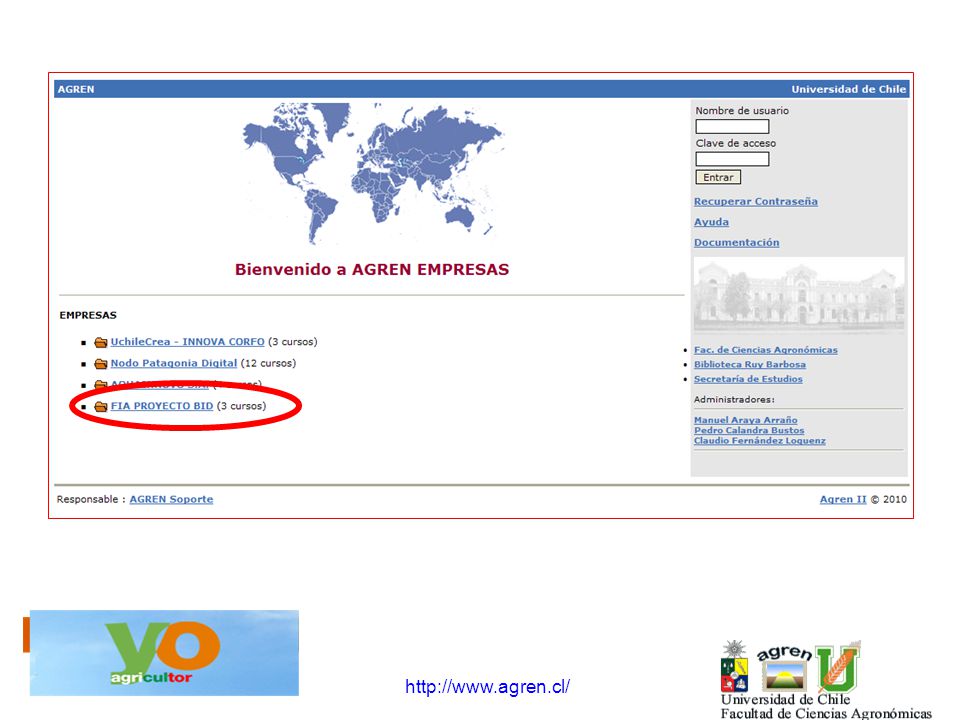Click the FIA PROYECTO BID folder icon
This screenshot has width=960, height=720.
point(101,407)
